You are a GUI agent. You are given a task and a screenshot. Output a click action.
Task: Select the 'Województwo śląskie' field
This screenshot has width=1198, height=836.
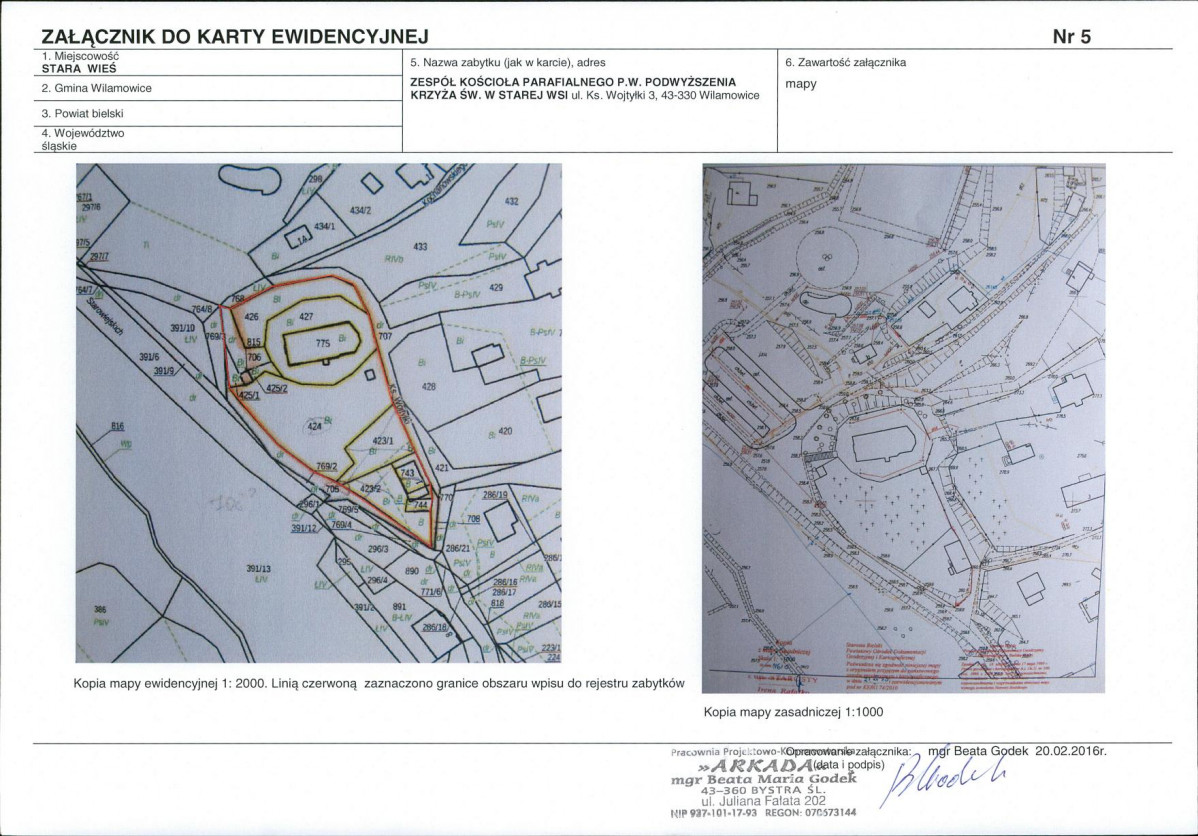tap(217, 139)
